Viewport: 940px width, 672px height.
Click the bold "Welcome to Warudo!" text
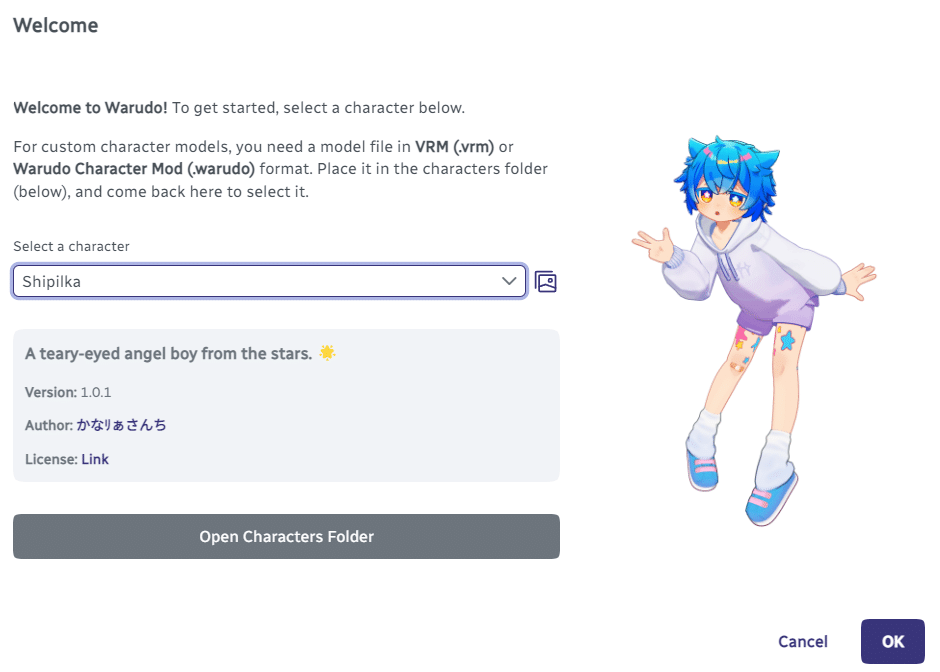pos(90,108)
